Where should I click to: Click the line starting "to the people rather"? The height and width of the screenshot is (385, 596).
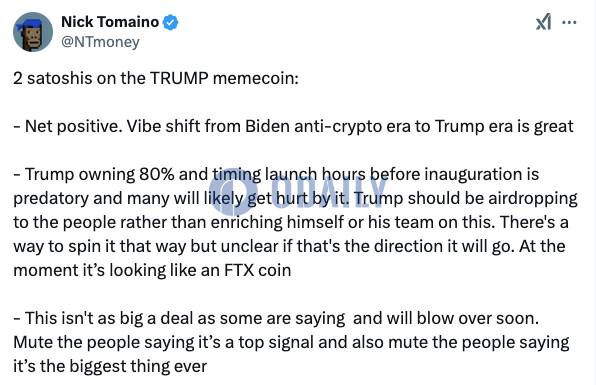coord(291,222)
